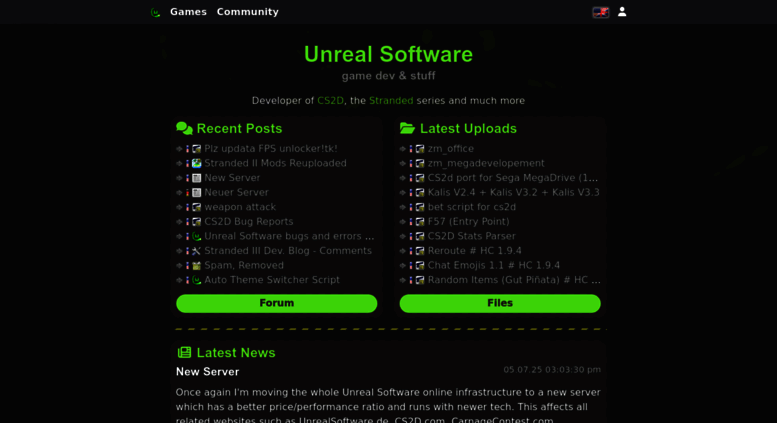Open 'Unreal Software bugs and errors' post
The height and width of the screenshot is (423, 777).
tap(289, 236)
